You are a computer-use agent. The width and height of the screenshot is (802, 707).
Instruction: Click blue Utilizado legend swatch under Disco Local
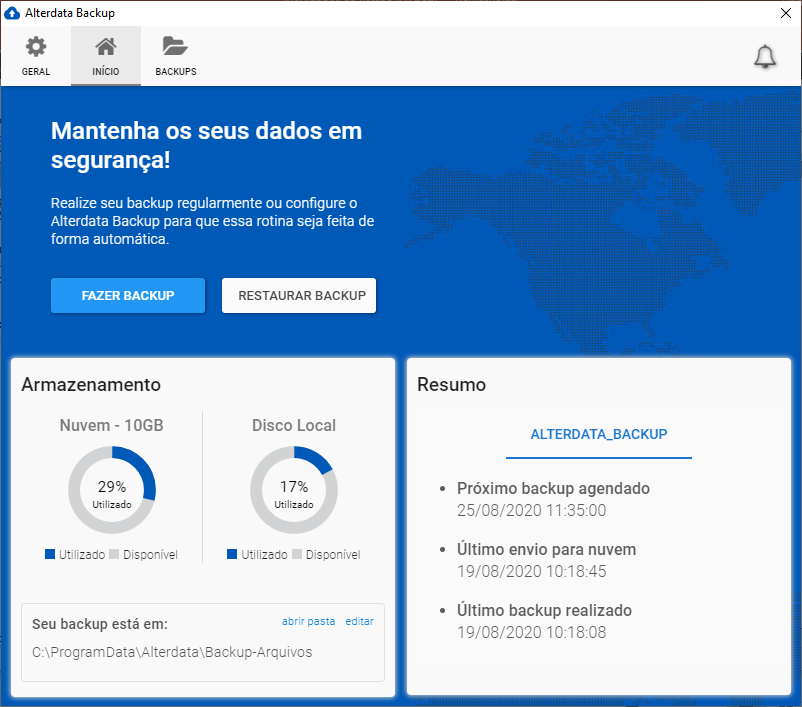pyautogui.click(x=232, y=554)
